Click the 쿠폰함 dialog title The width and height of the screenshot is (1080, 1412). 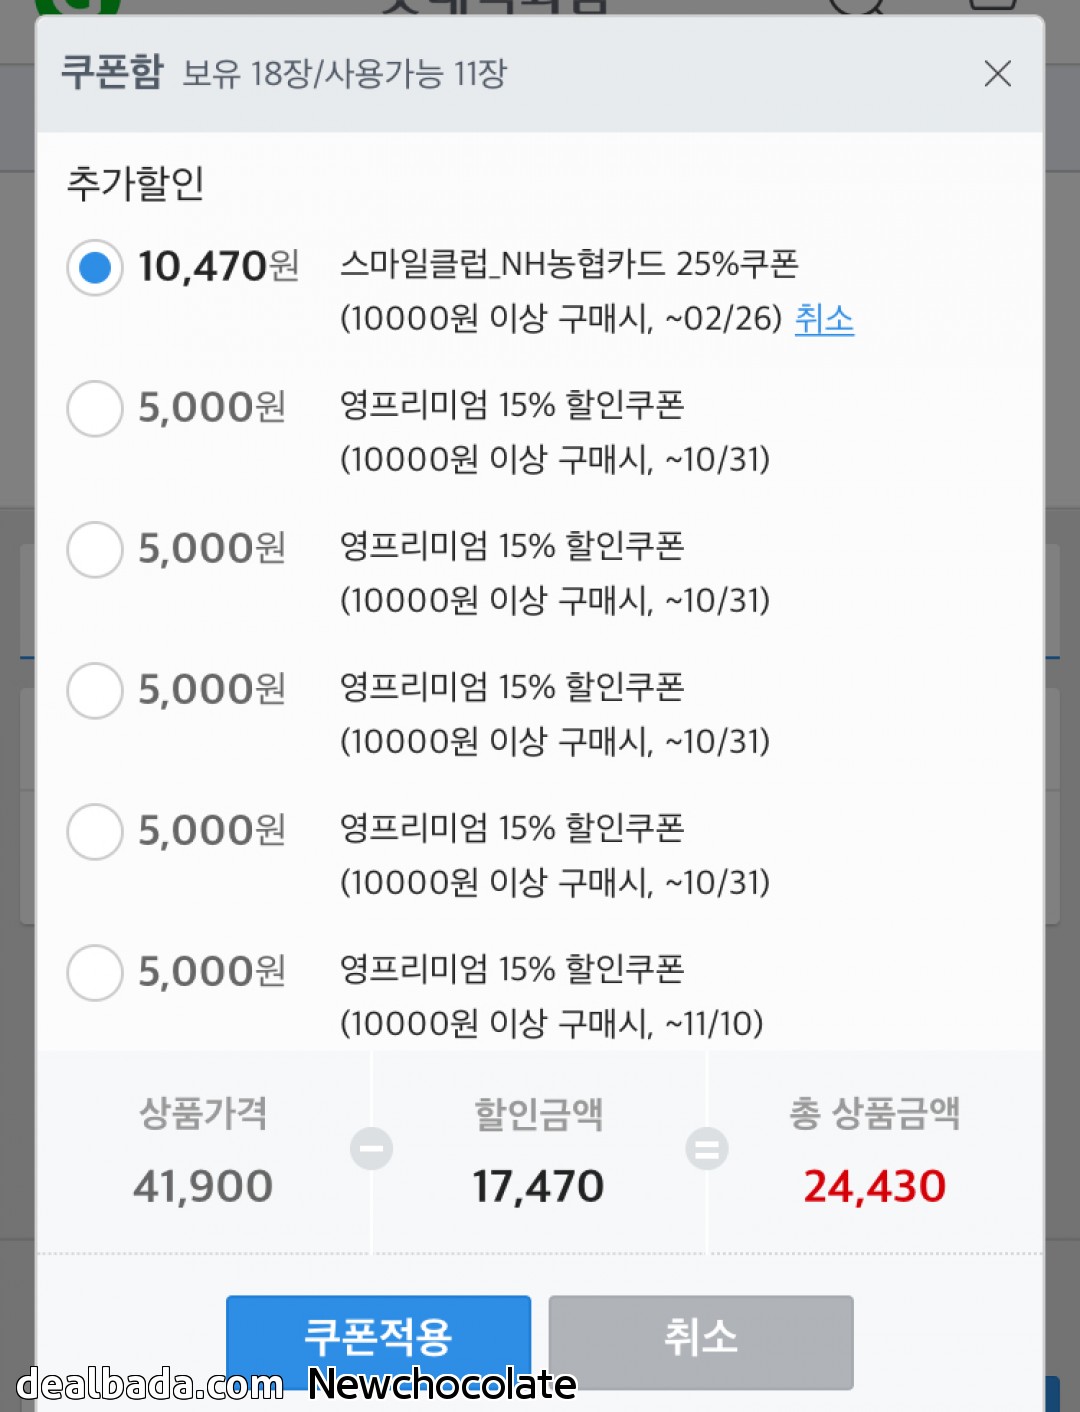pos(111,73)
